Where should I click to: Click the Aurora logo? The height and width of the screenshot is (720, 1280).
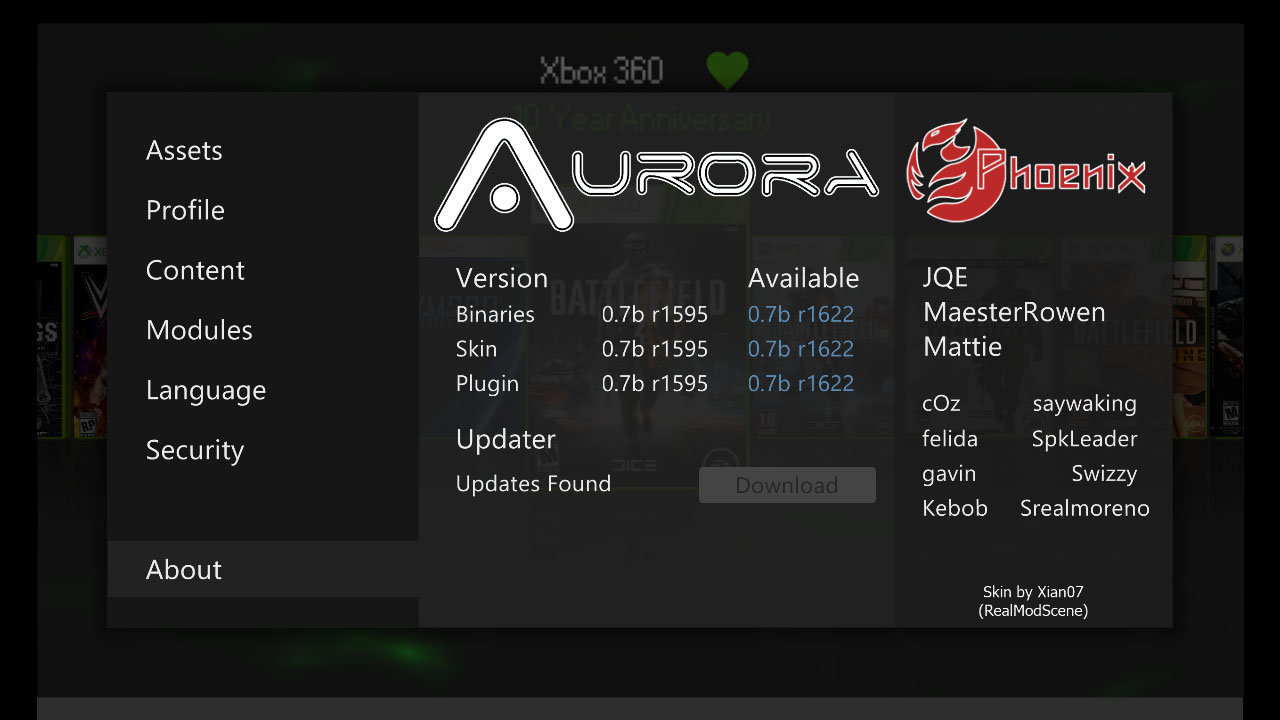coord(656,174)
